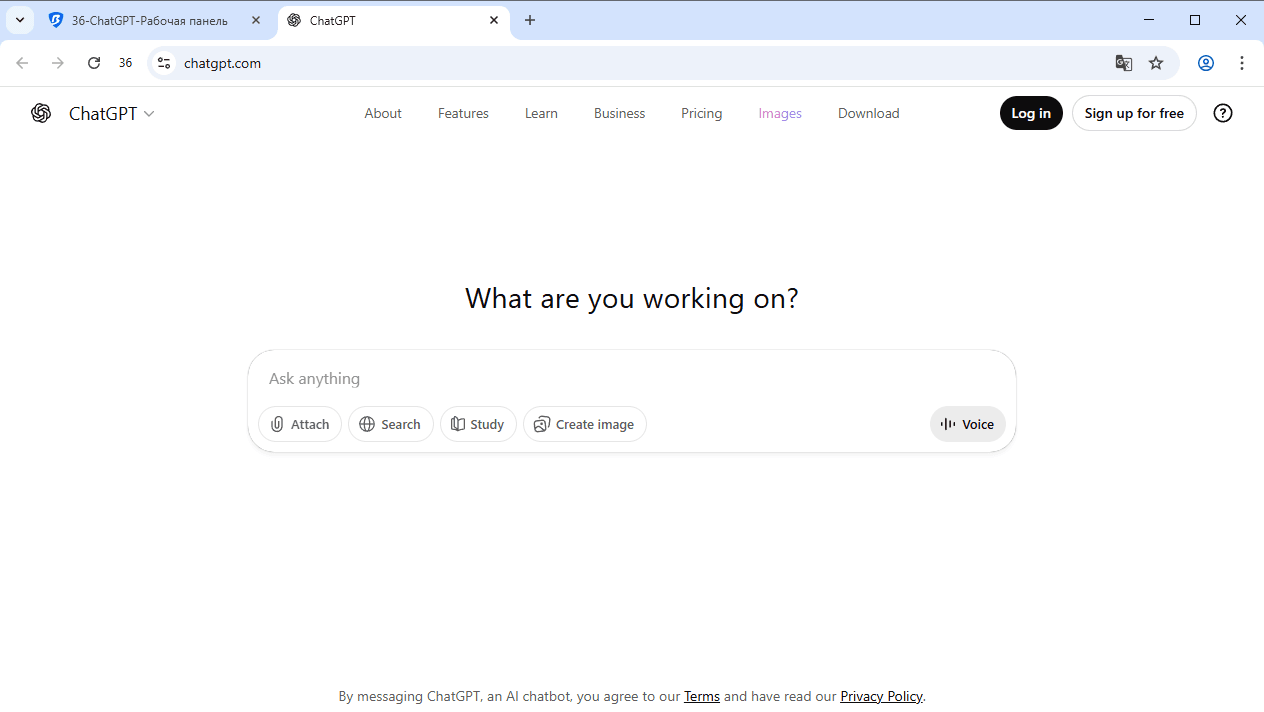Viewport: 1264px width, 712px height.
Task: Click the active ChatGPT tab title
Action: pos(333,20)
